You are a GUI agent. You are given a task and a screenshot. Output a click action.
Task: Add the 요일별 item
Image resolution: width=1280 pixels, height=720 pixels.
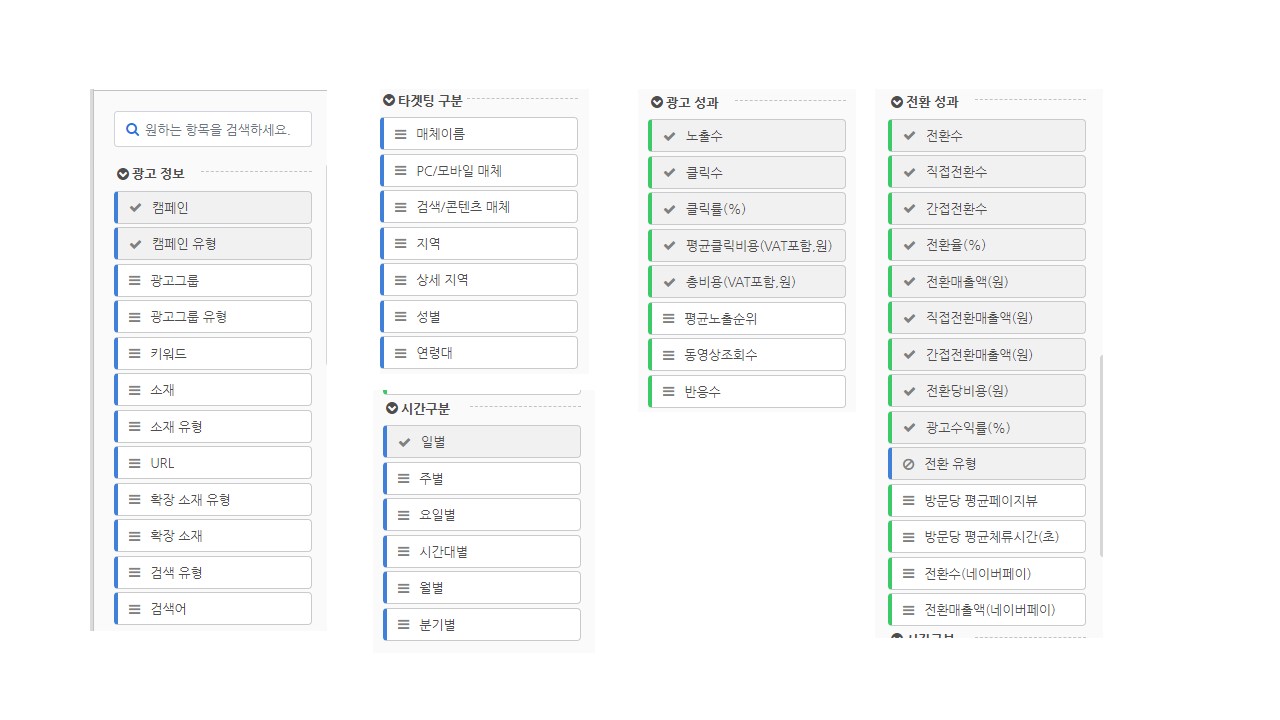(482, 515)
